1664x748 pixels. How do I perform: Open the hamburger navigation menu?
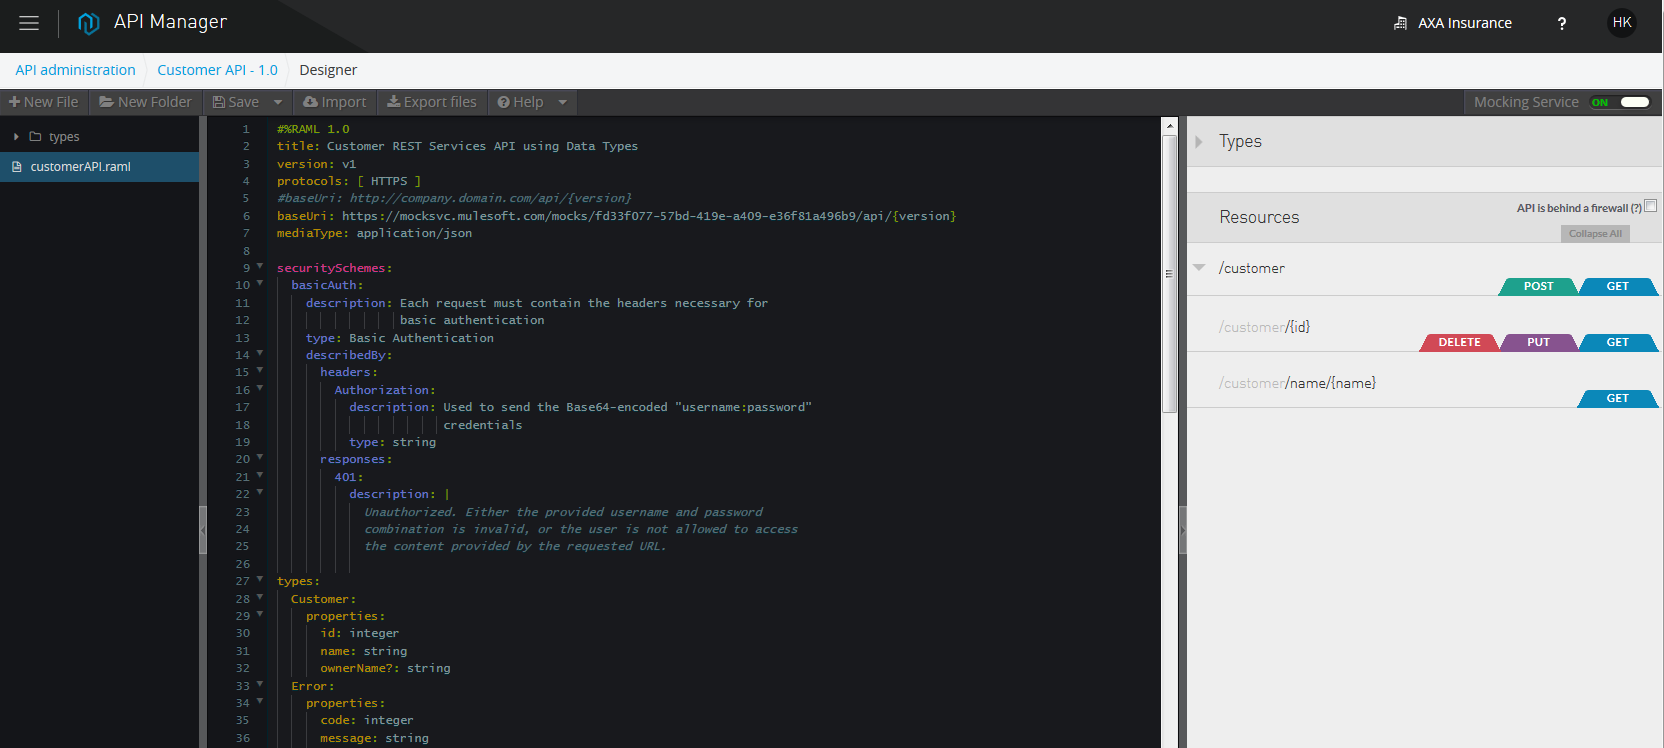(x=29, y=23)
